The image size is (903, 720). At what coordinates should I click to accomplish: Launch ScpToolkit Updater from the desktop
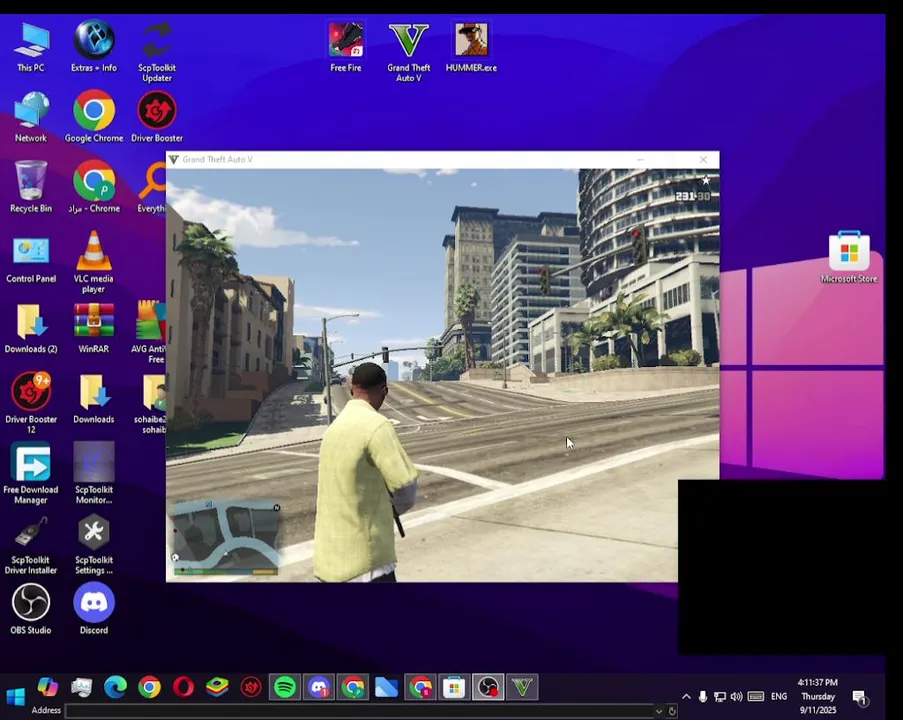[157, 52]
